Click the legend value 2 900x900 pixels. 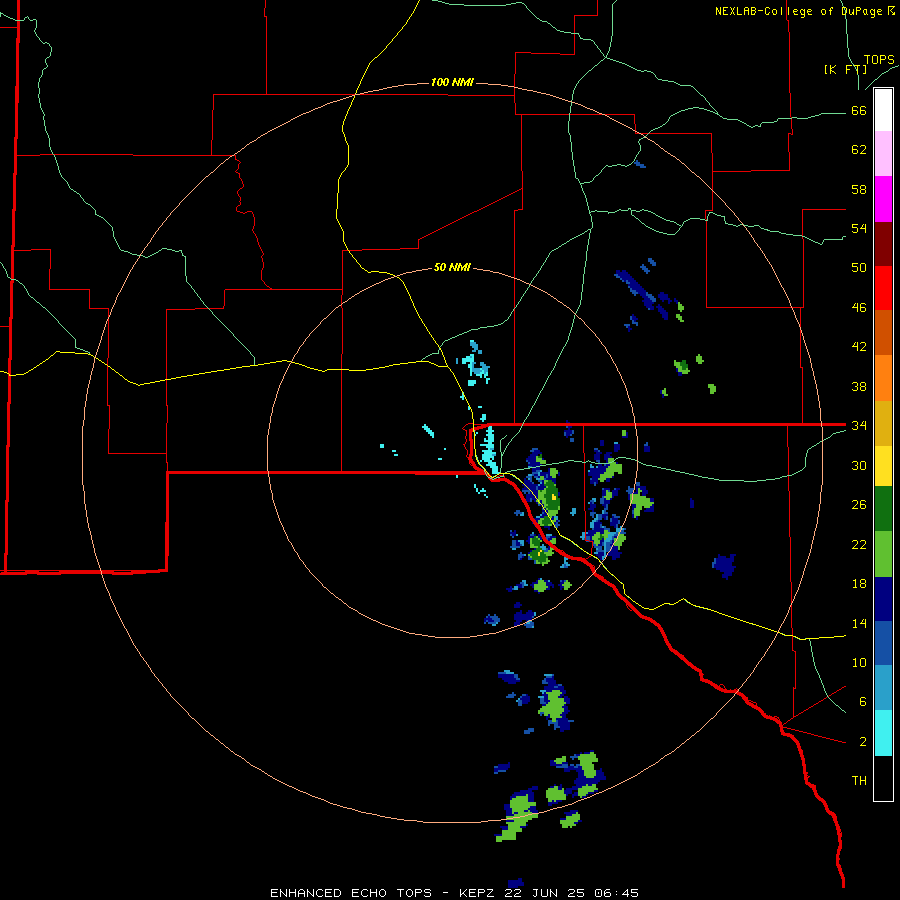pyautogui.click(x=862, y=742)
